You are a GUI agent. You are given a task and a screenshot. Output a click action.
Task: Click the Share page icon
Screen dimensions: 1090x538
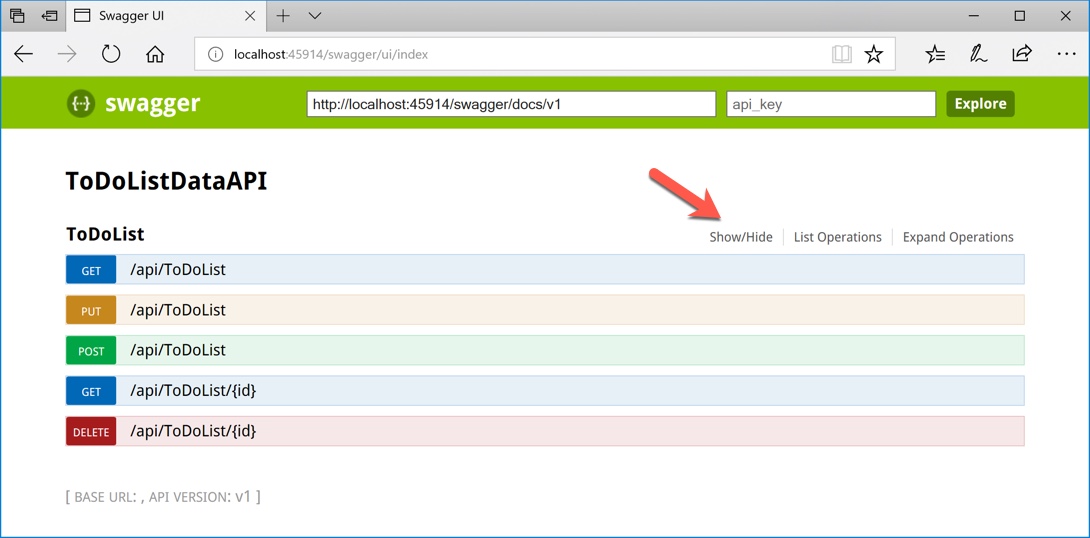coord(1023,54)
